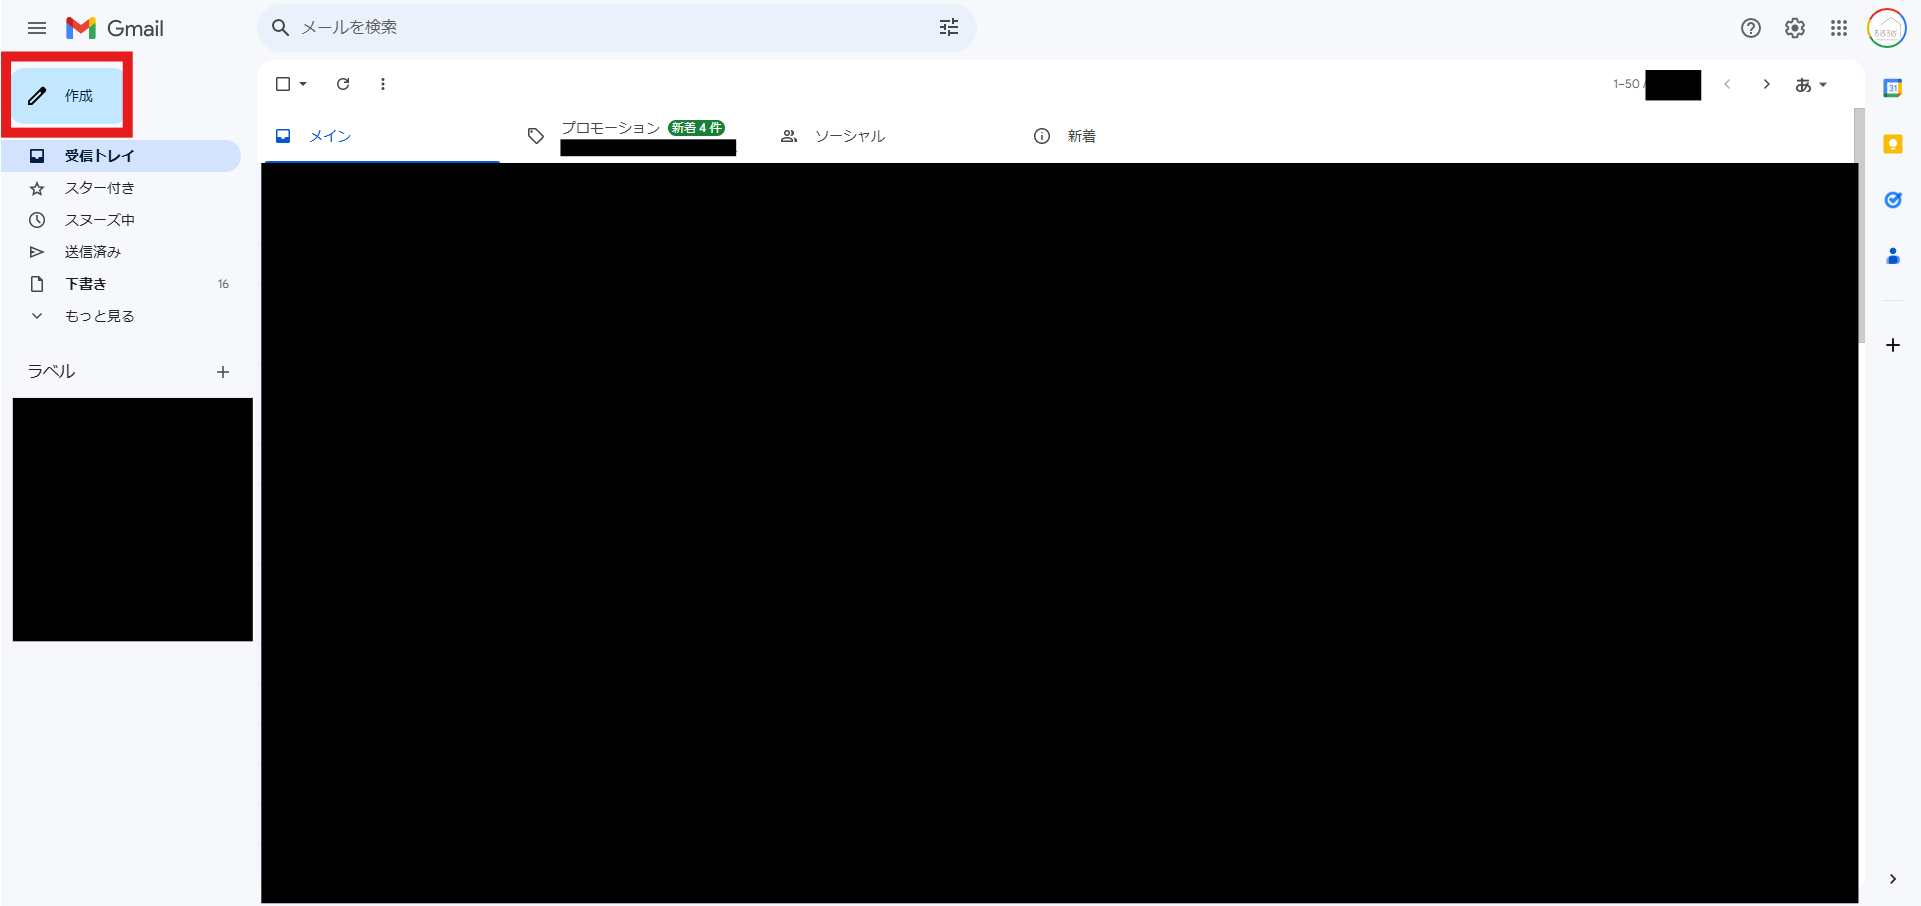Open Google Keep side panel

1893,144
